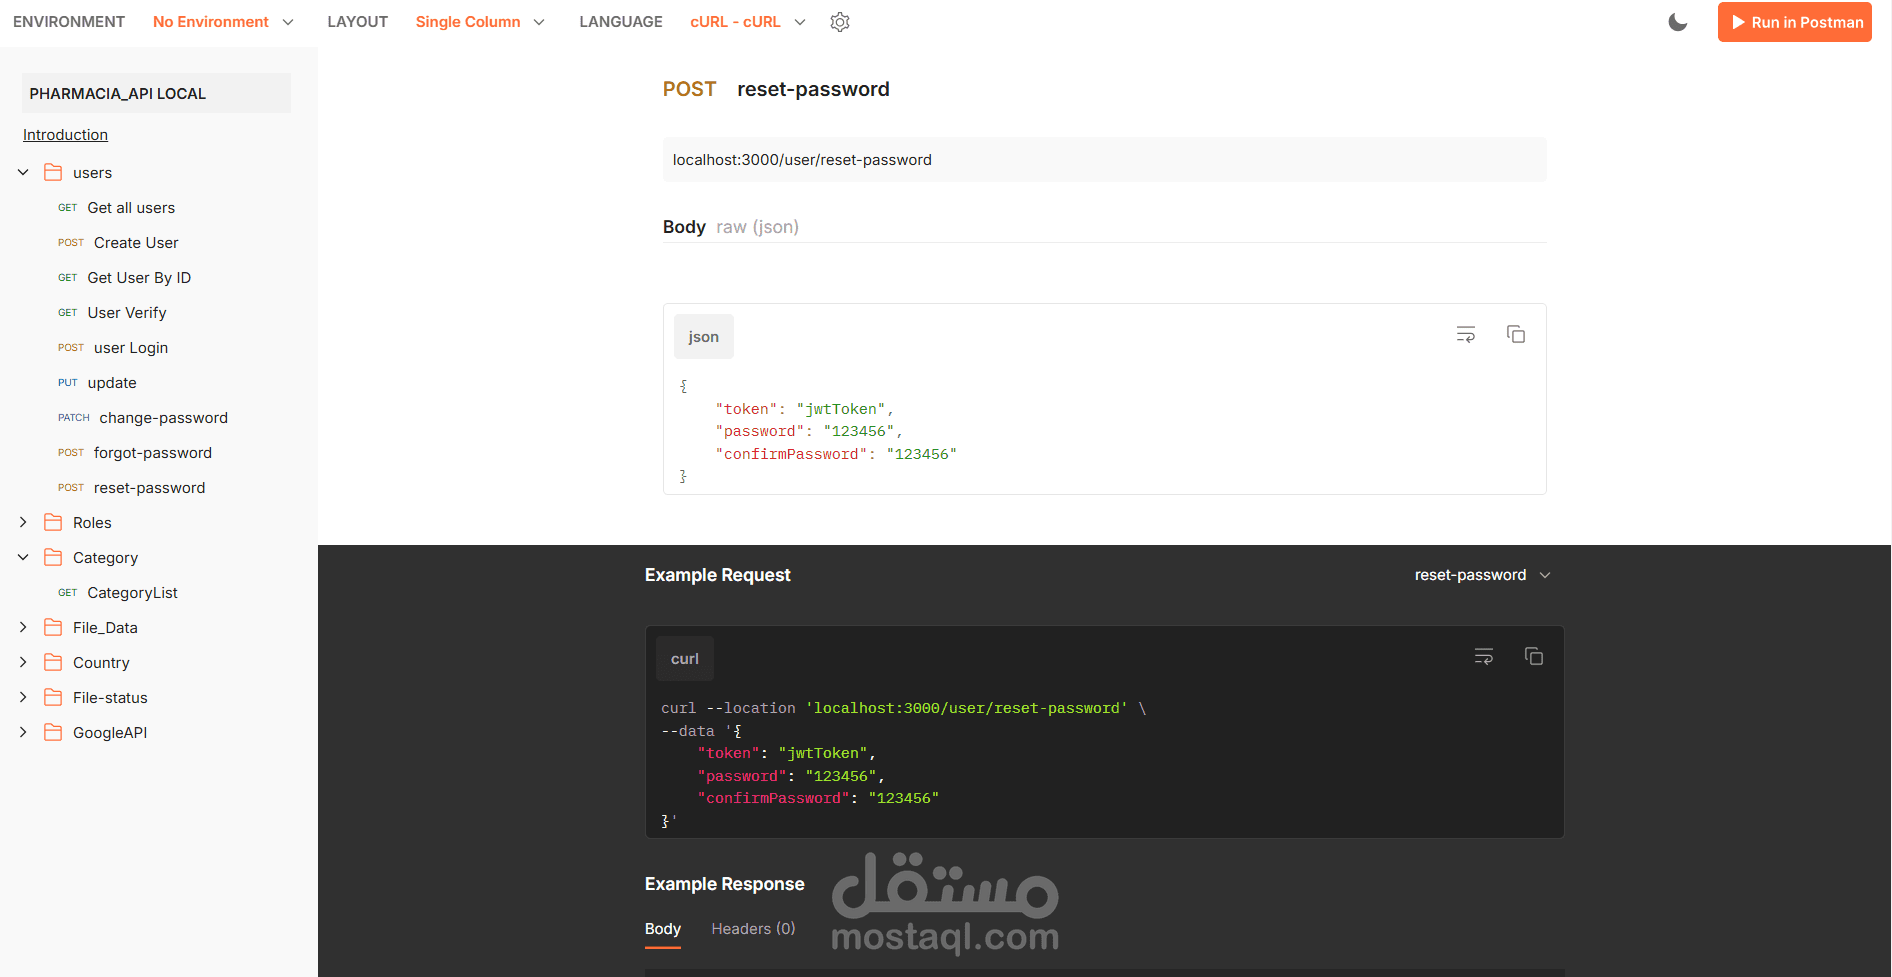The image size is (1892, 977).
Task: Toggle word wrap in json body block
Action: coord(1466,334)
